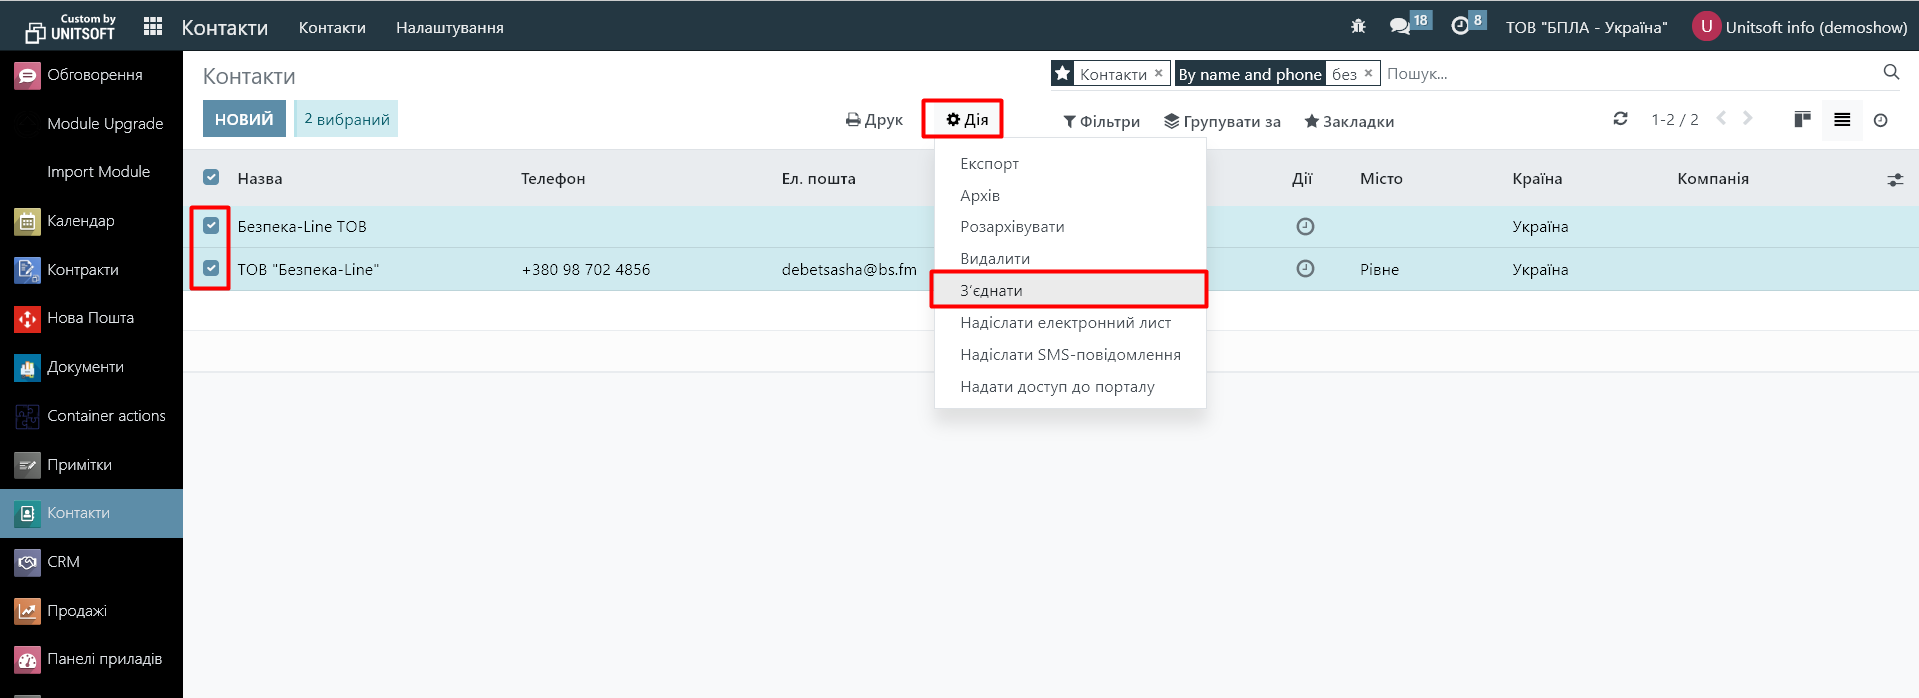Toggle the select-all checkbox in header

[x=211, y=178]
